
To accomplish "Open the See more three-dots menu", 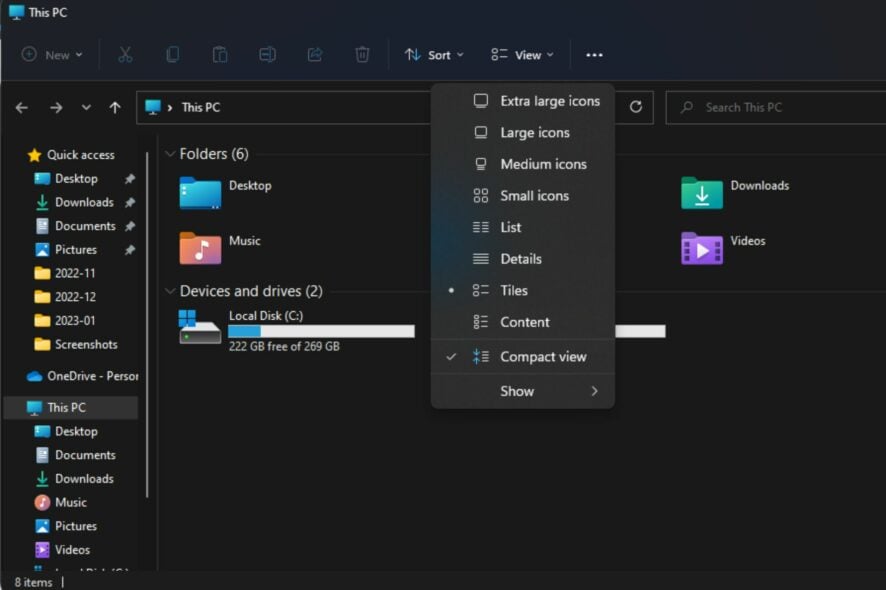I will (x=594, y=55).
